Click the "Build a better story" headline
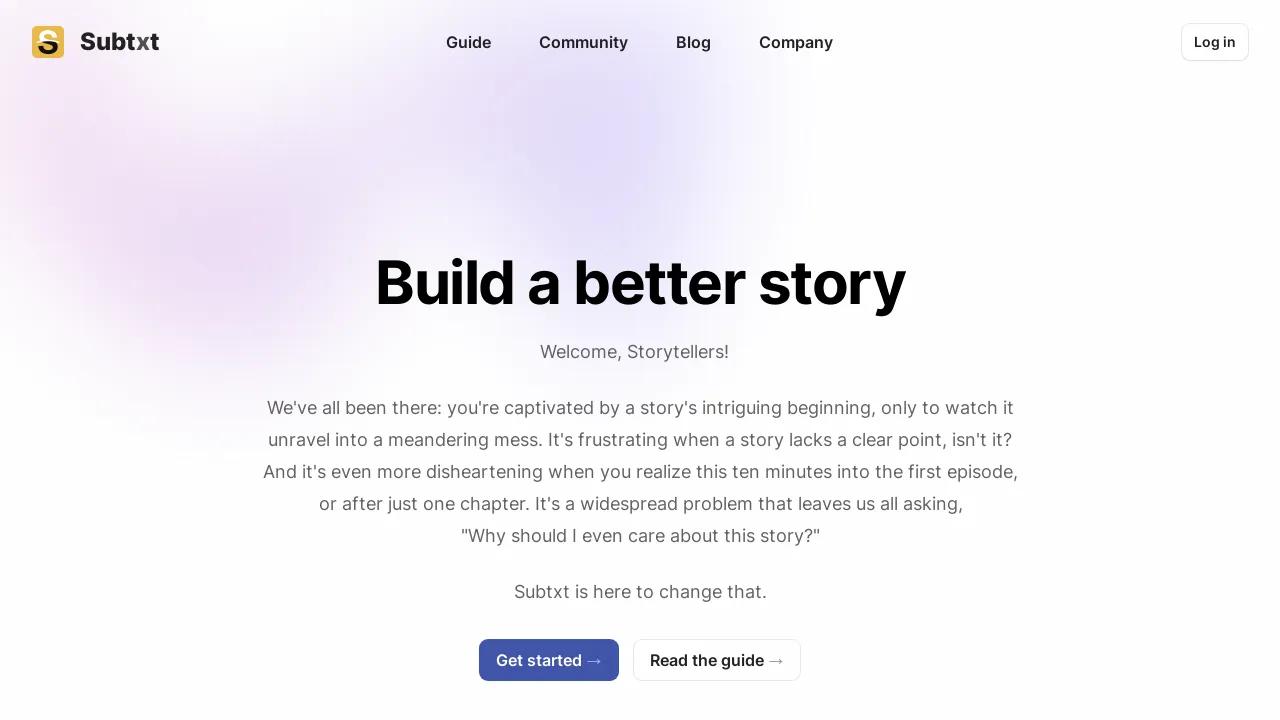Image resolution: width=1280 pixels, height=720 pixels. (640, 283)
